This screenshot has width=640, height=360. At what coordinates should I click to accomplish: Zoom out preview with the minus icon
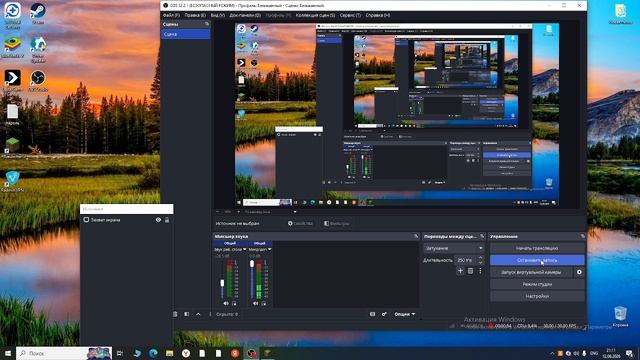pyautogui.click(x=218, y=212)
